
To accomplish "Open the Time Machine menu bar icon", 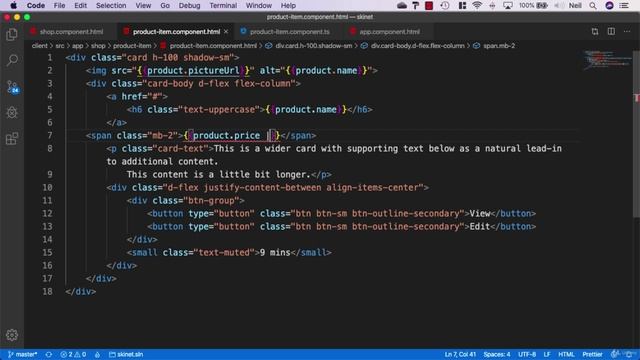I will coord(445,5).
